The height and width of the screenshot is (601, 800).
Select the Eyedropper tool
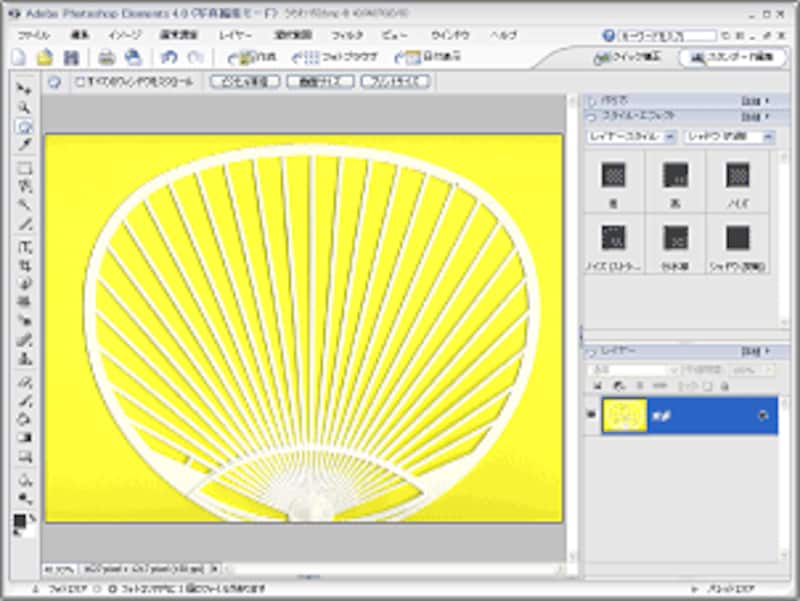pos(25,145)
